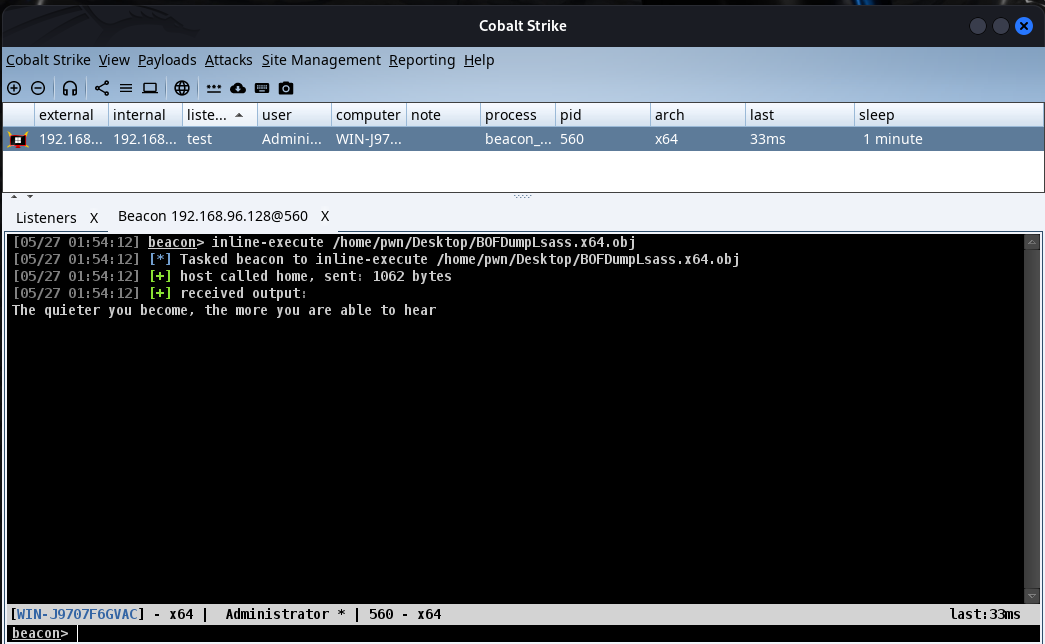Click the 'test' listener cell
This screenshot has width=1045, height=644.
220,139
